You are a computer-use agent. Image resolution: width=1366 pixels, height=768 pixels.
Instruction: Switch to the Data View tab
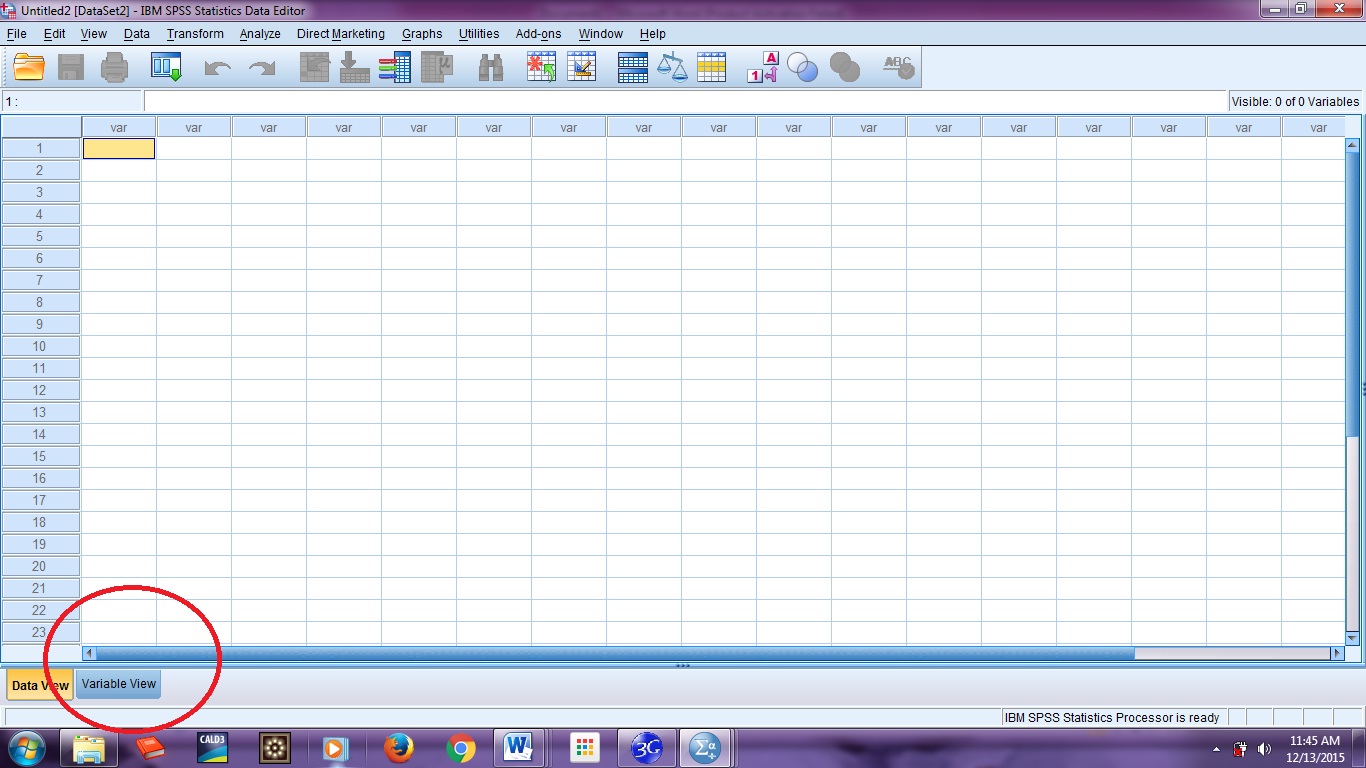(x=40, y=685)
